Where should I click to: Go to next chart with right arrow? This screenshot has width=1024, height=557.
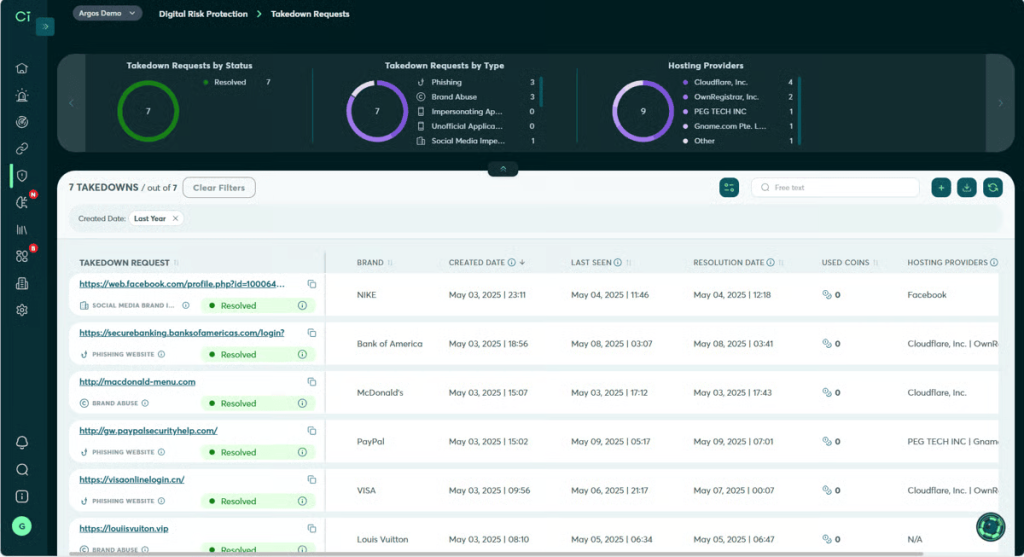1000,103
